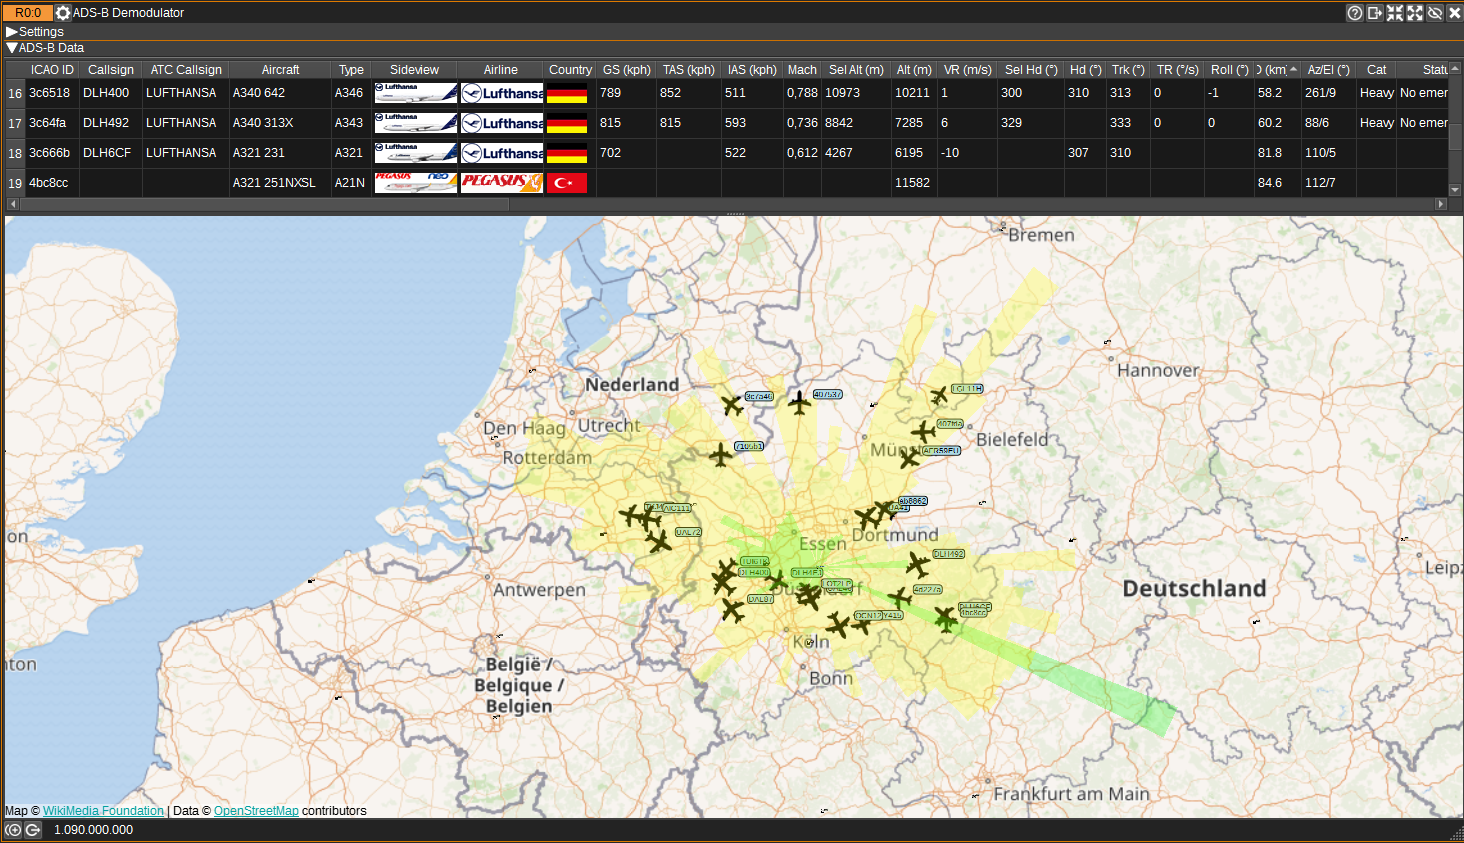Open the ADS-B Demodulator help
The width and height of the screenshot is (1464, 843).
click(x=1354, y=13)
